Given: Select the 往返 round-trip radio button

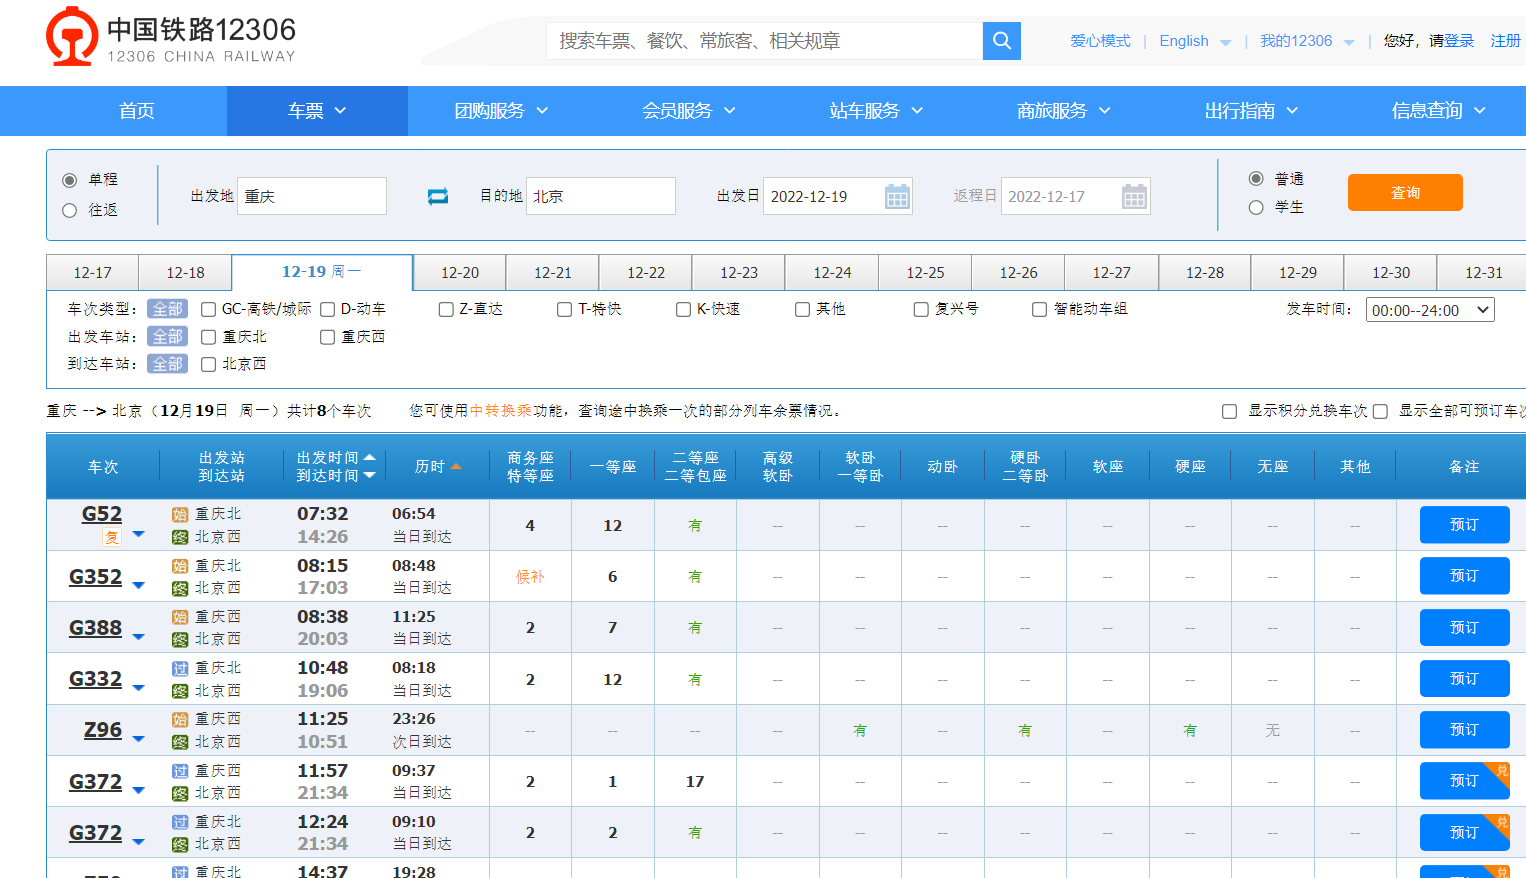Looking at the screenshot, I should pyautogui.click(x=70, y=210).
